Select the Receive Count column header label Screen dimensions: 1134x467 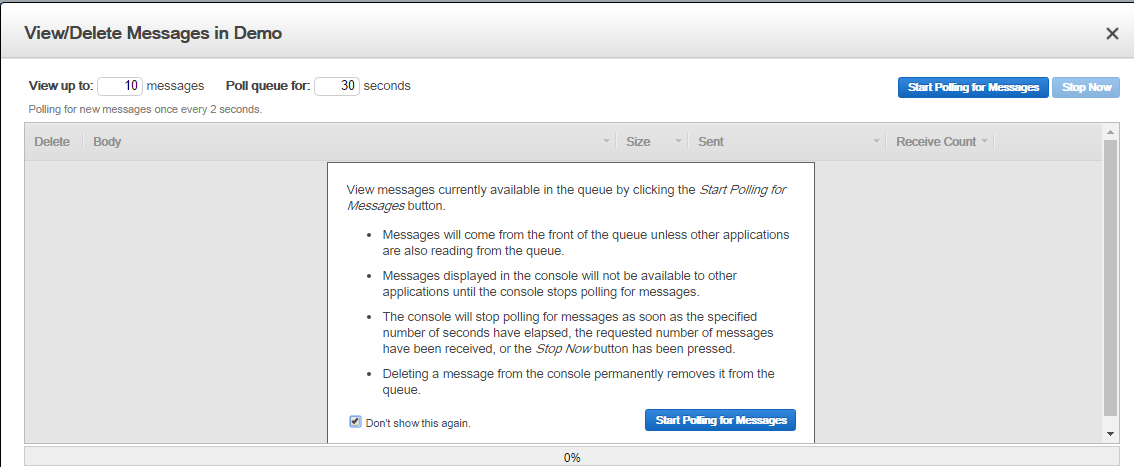[936, 142]
